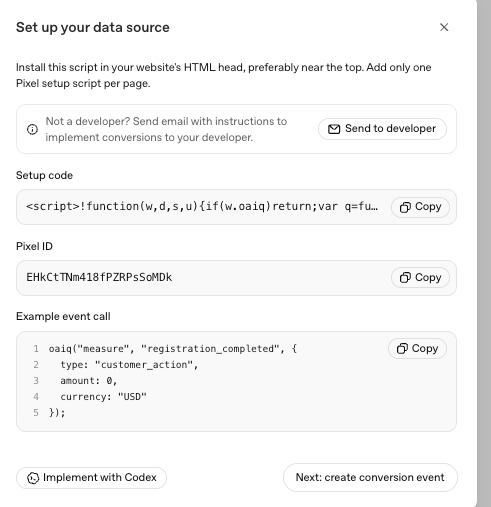Continue to Next: create conversion event
This screenshot has height=507, width=491.
click(x=370, y=477)
